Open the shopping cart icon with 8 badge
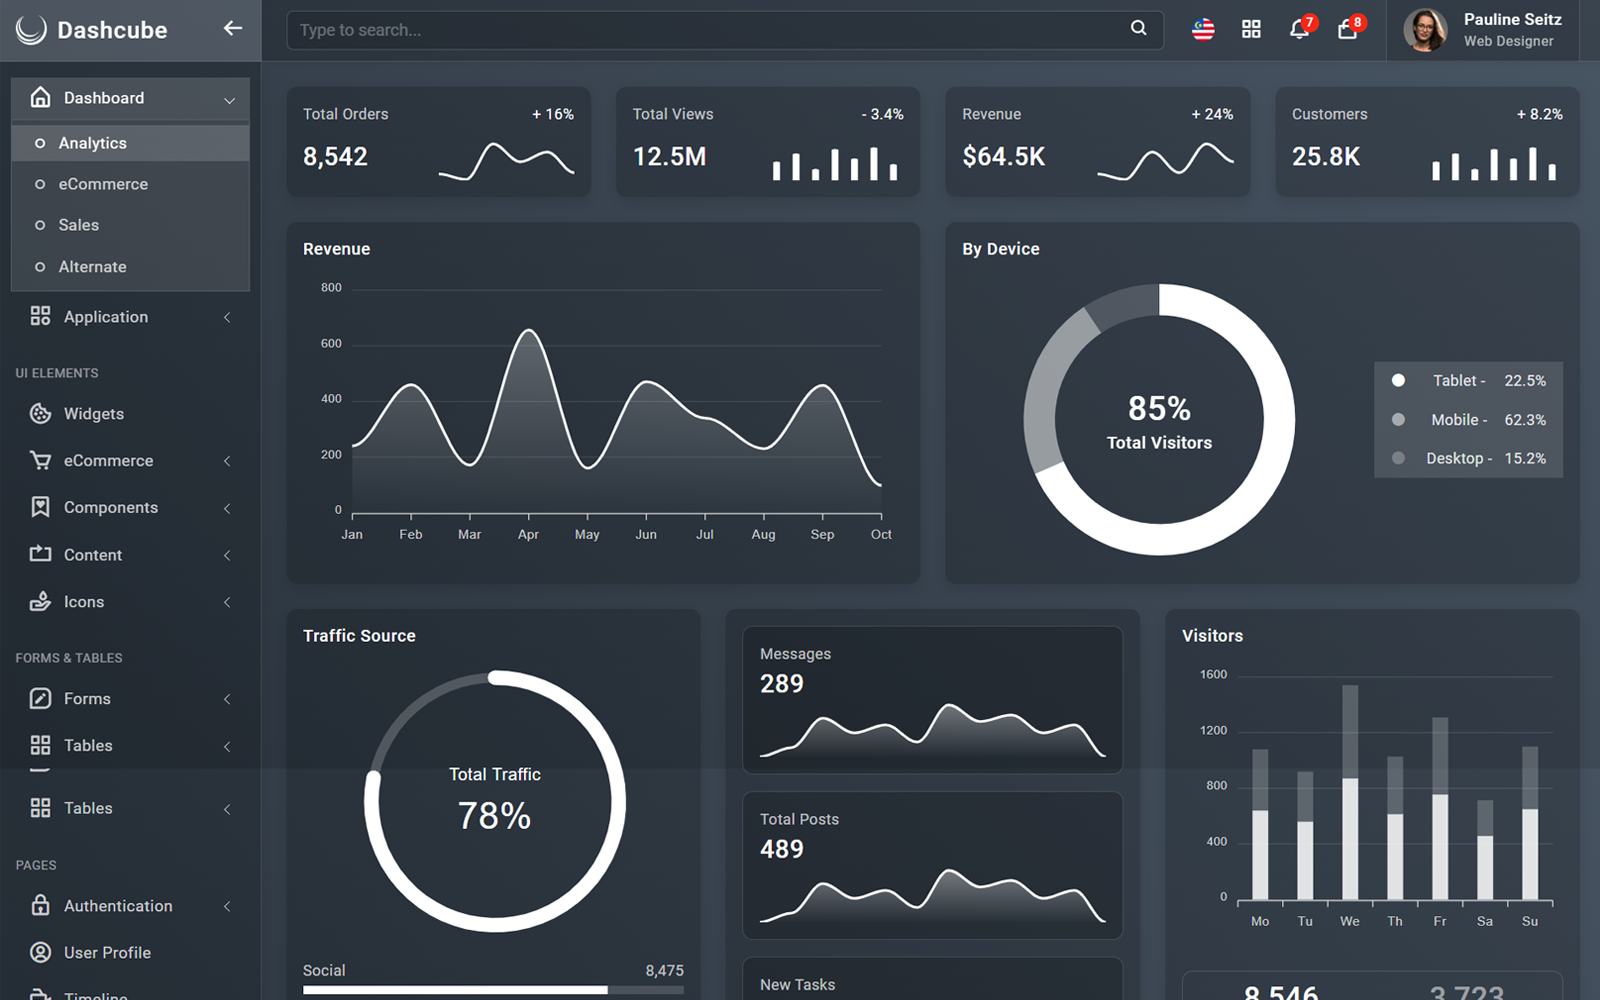Viewport: 1600px width, 1000px height. pyautogui.click(x=1347, y=29)
